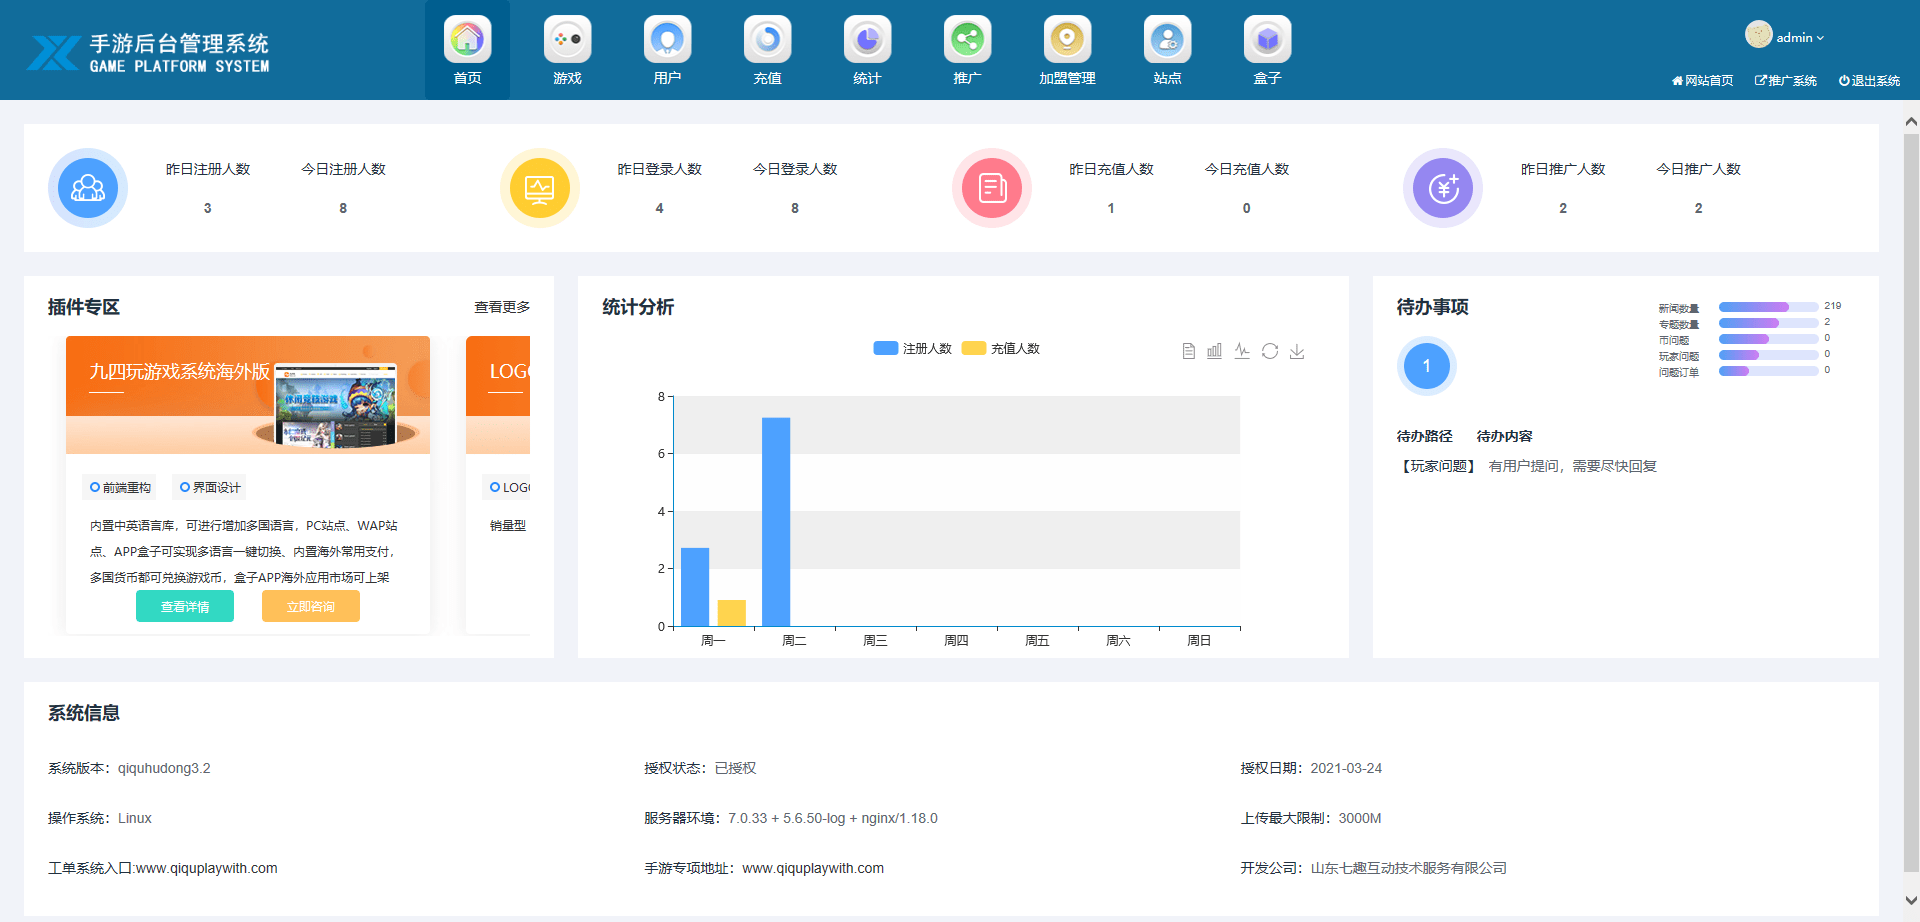Click 退出系统 to log out
This screenshot has height=922, width=1920.
1869,81
